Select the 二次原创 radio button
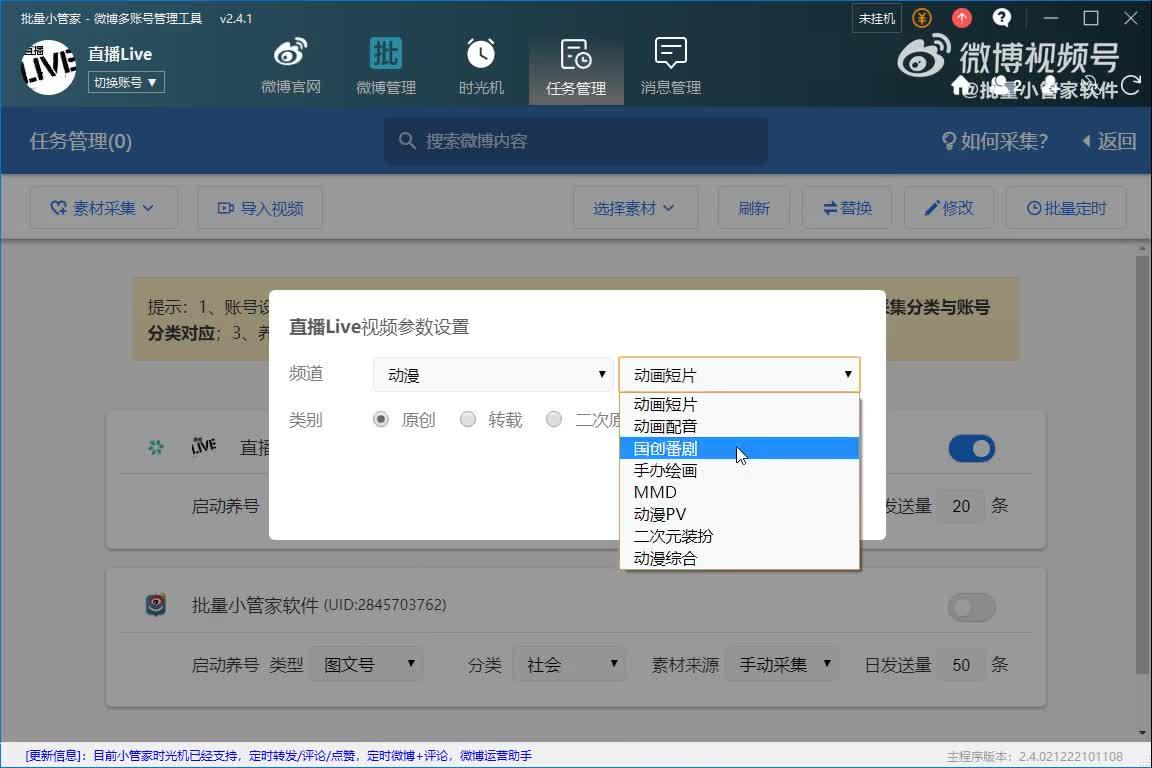The width and height of the screenshot is (1152, 768). point(554,420)
